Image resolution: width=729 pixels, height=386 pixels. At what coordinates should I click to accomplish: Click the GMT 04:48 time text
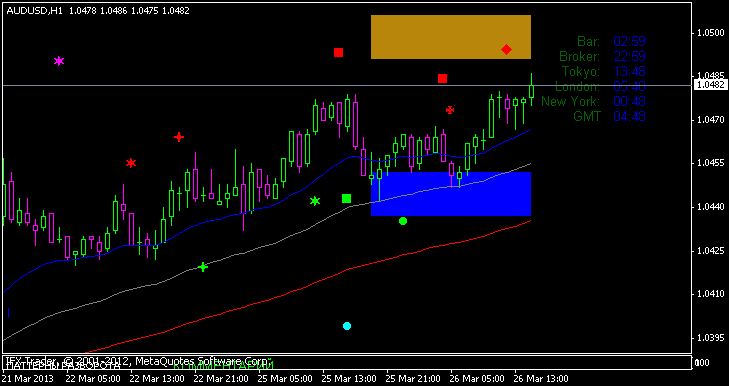[x=609, y=116]
